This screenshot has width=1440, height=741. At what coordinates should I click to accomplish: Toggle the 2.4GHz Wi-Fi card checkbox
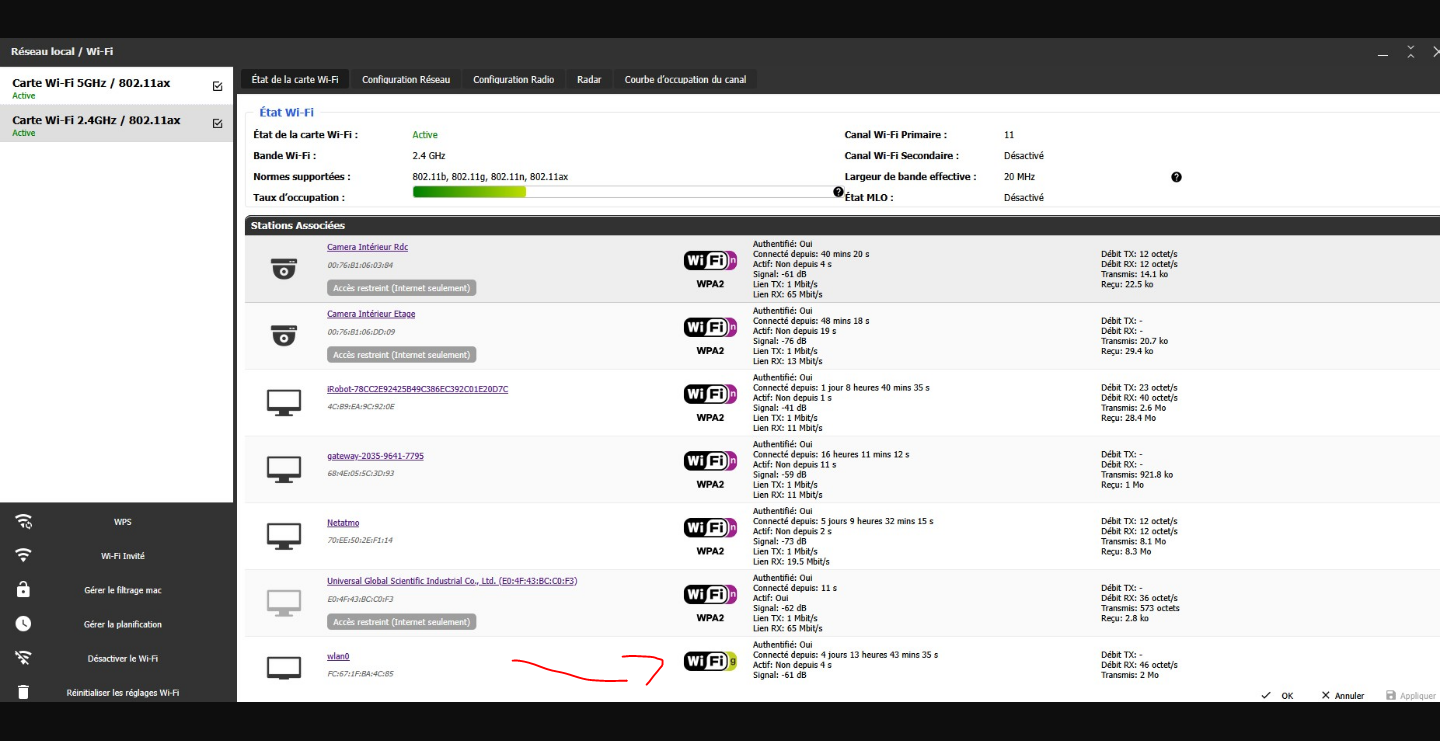click(x=218, y=123)
